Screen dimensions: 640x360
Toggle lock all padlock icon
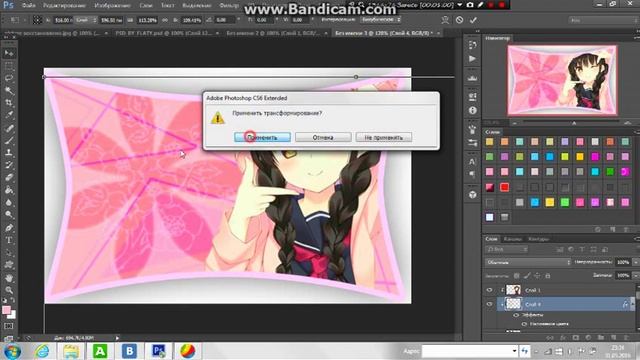[x=548, y=276]
